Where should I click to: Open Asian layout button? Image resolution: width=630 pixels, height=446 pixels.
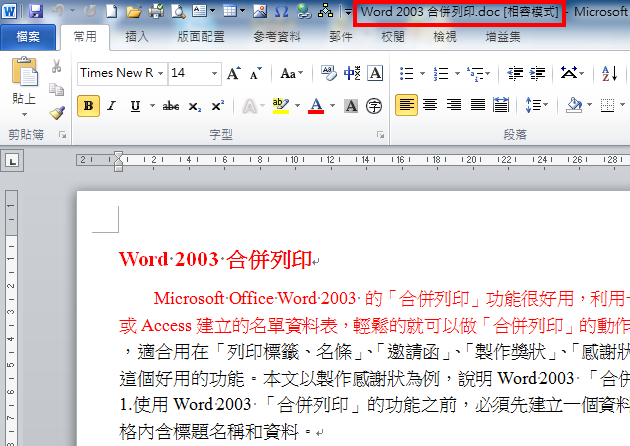572,74
